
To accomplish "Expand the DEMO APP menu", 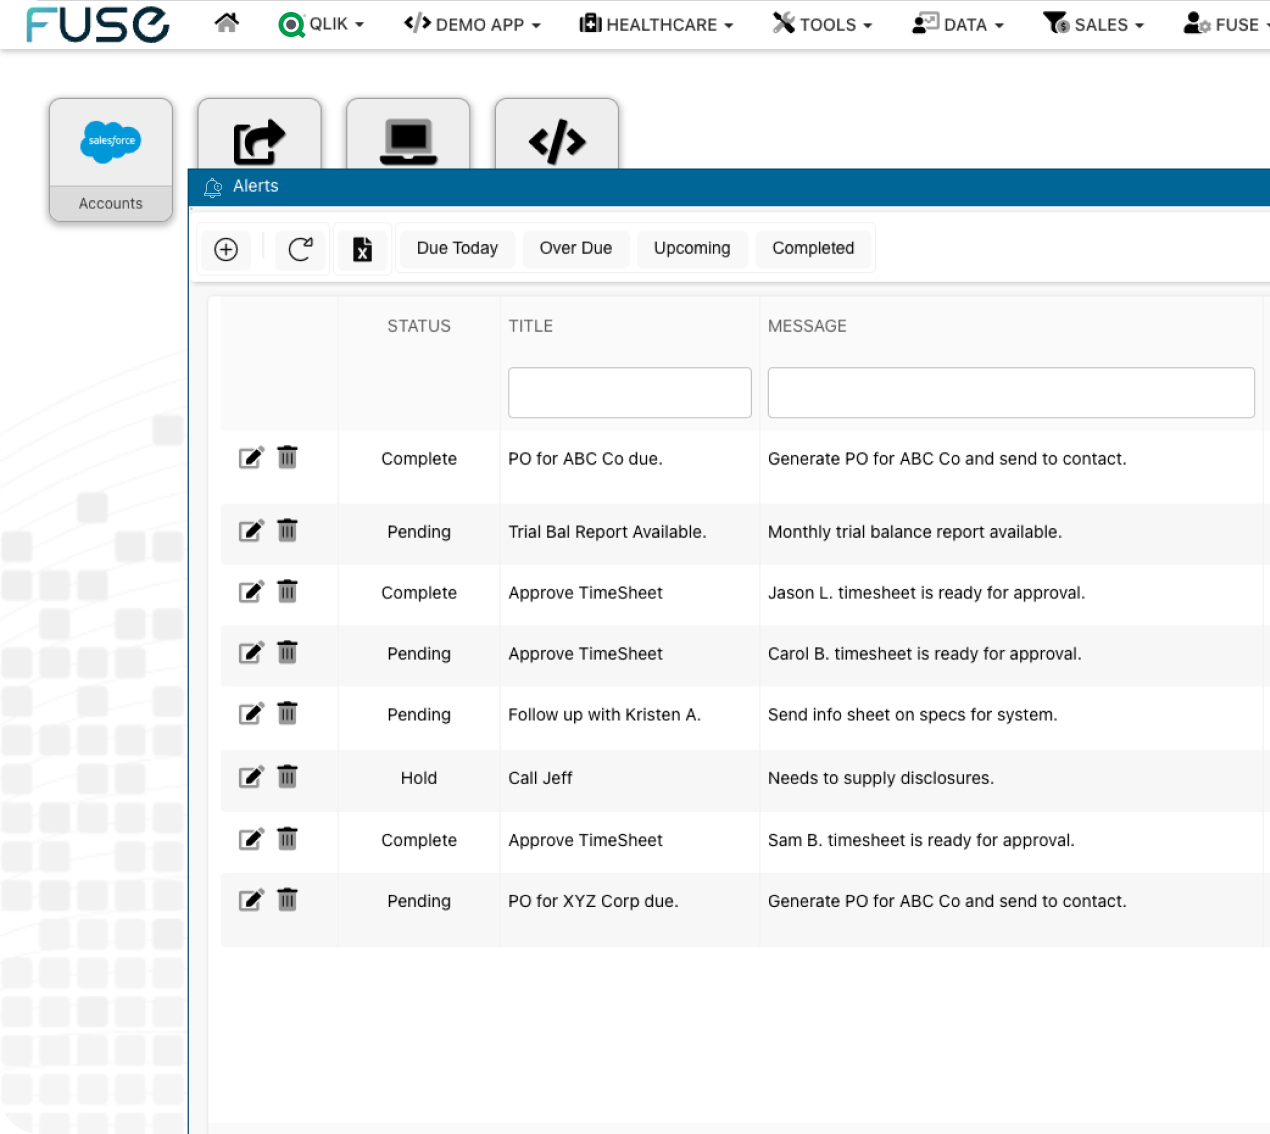I will click(472, 24).
